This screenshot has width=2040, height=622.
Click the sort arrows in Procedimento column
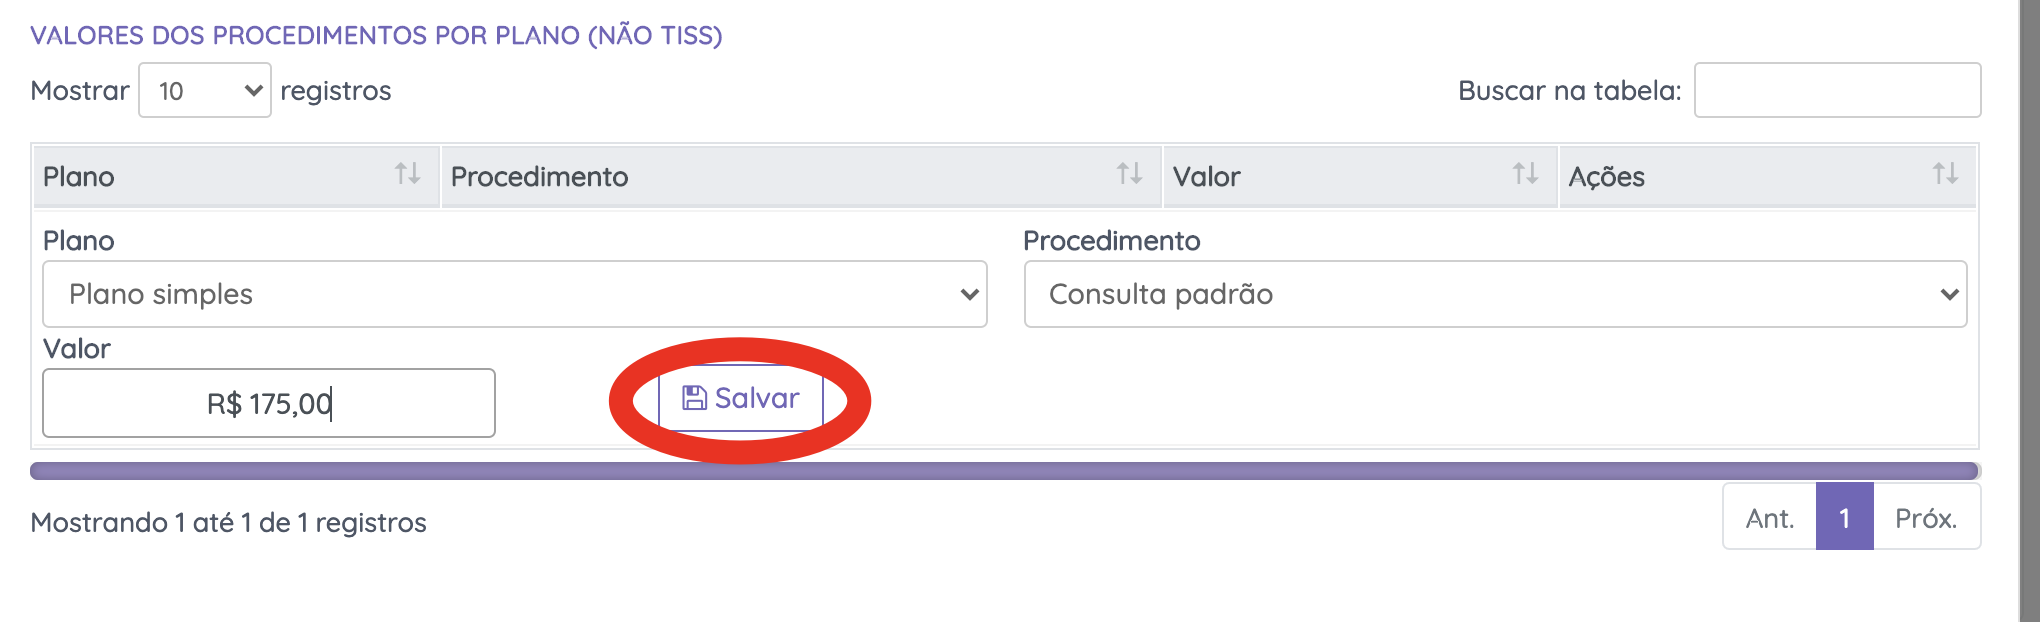pos(1129,174)
